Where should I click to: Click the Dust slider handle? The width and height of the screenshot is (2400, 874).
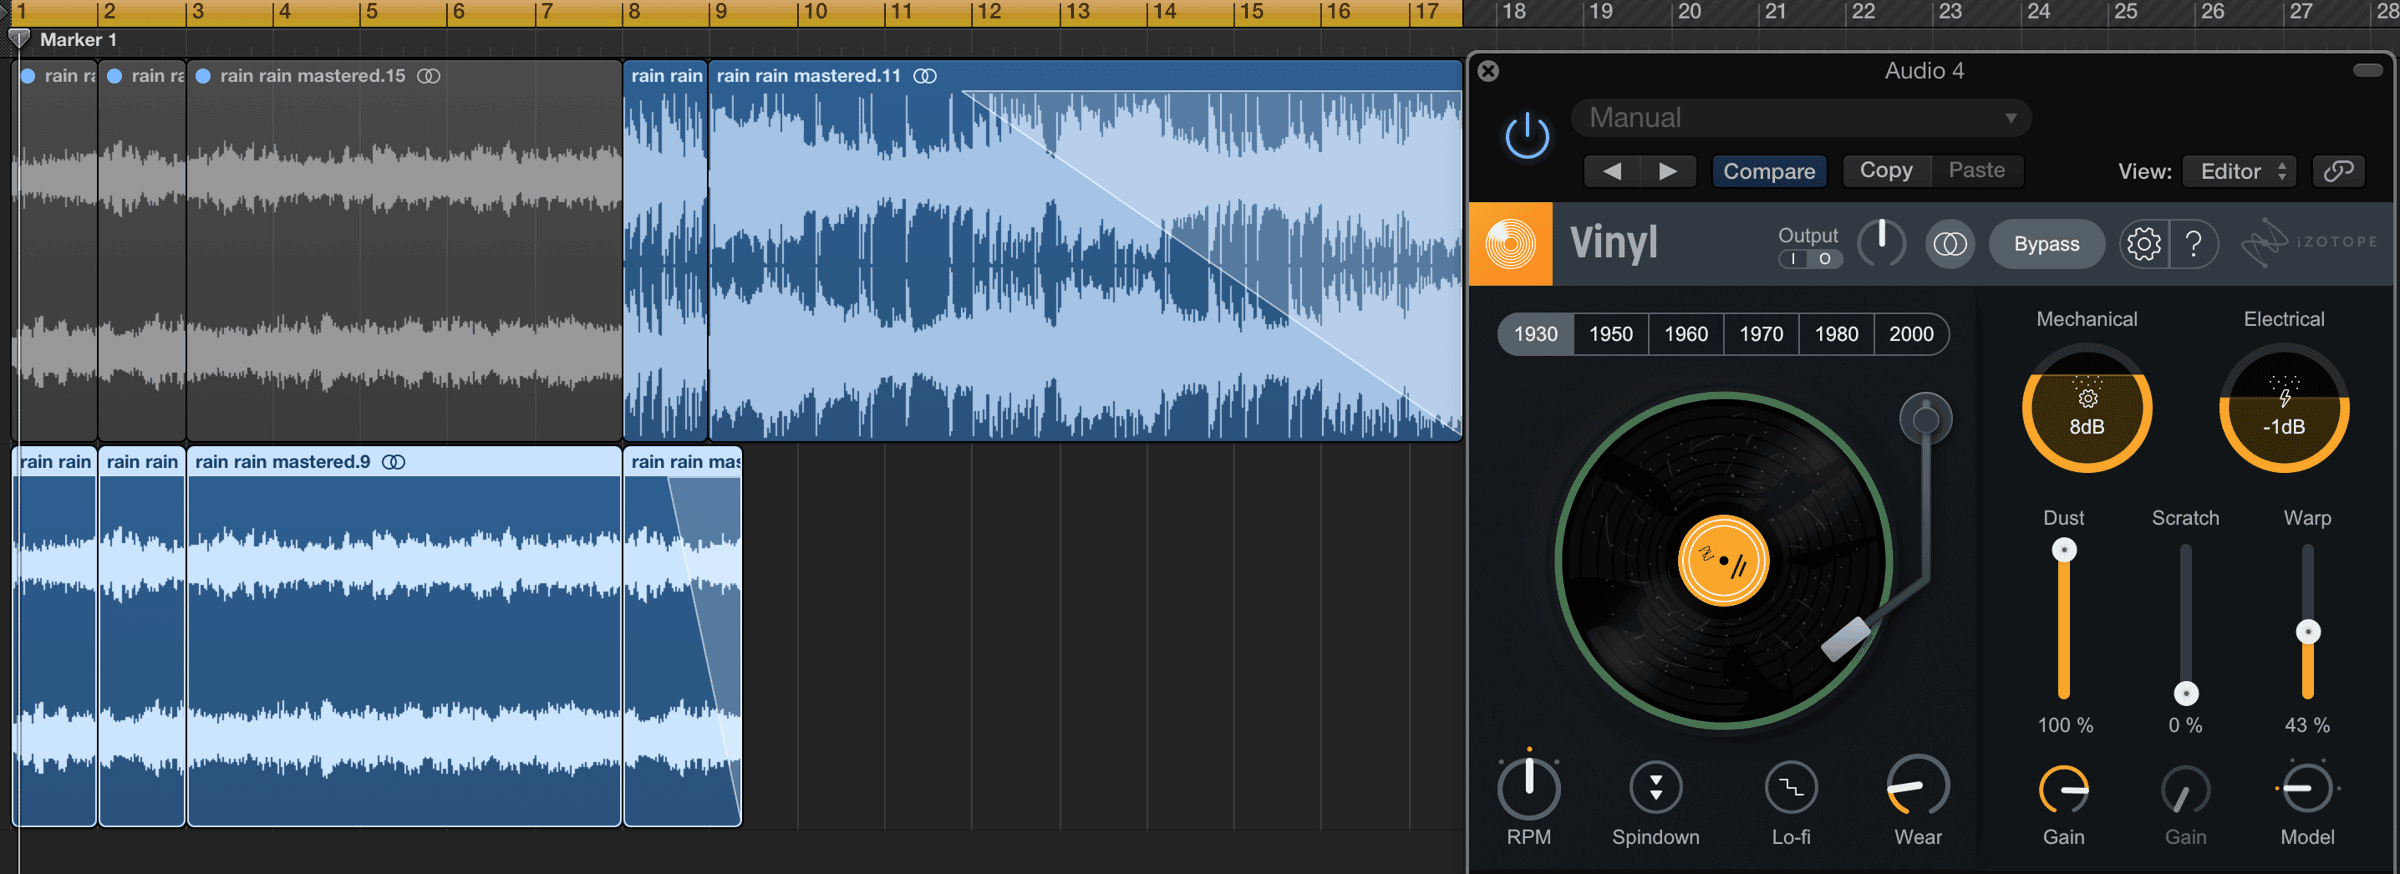[2064, 550]
